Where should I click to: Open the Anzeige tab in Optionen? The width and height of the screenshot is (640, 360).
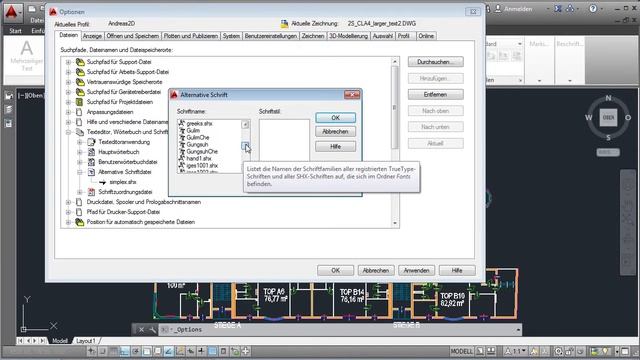coord(92,36)
